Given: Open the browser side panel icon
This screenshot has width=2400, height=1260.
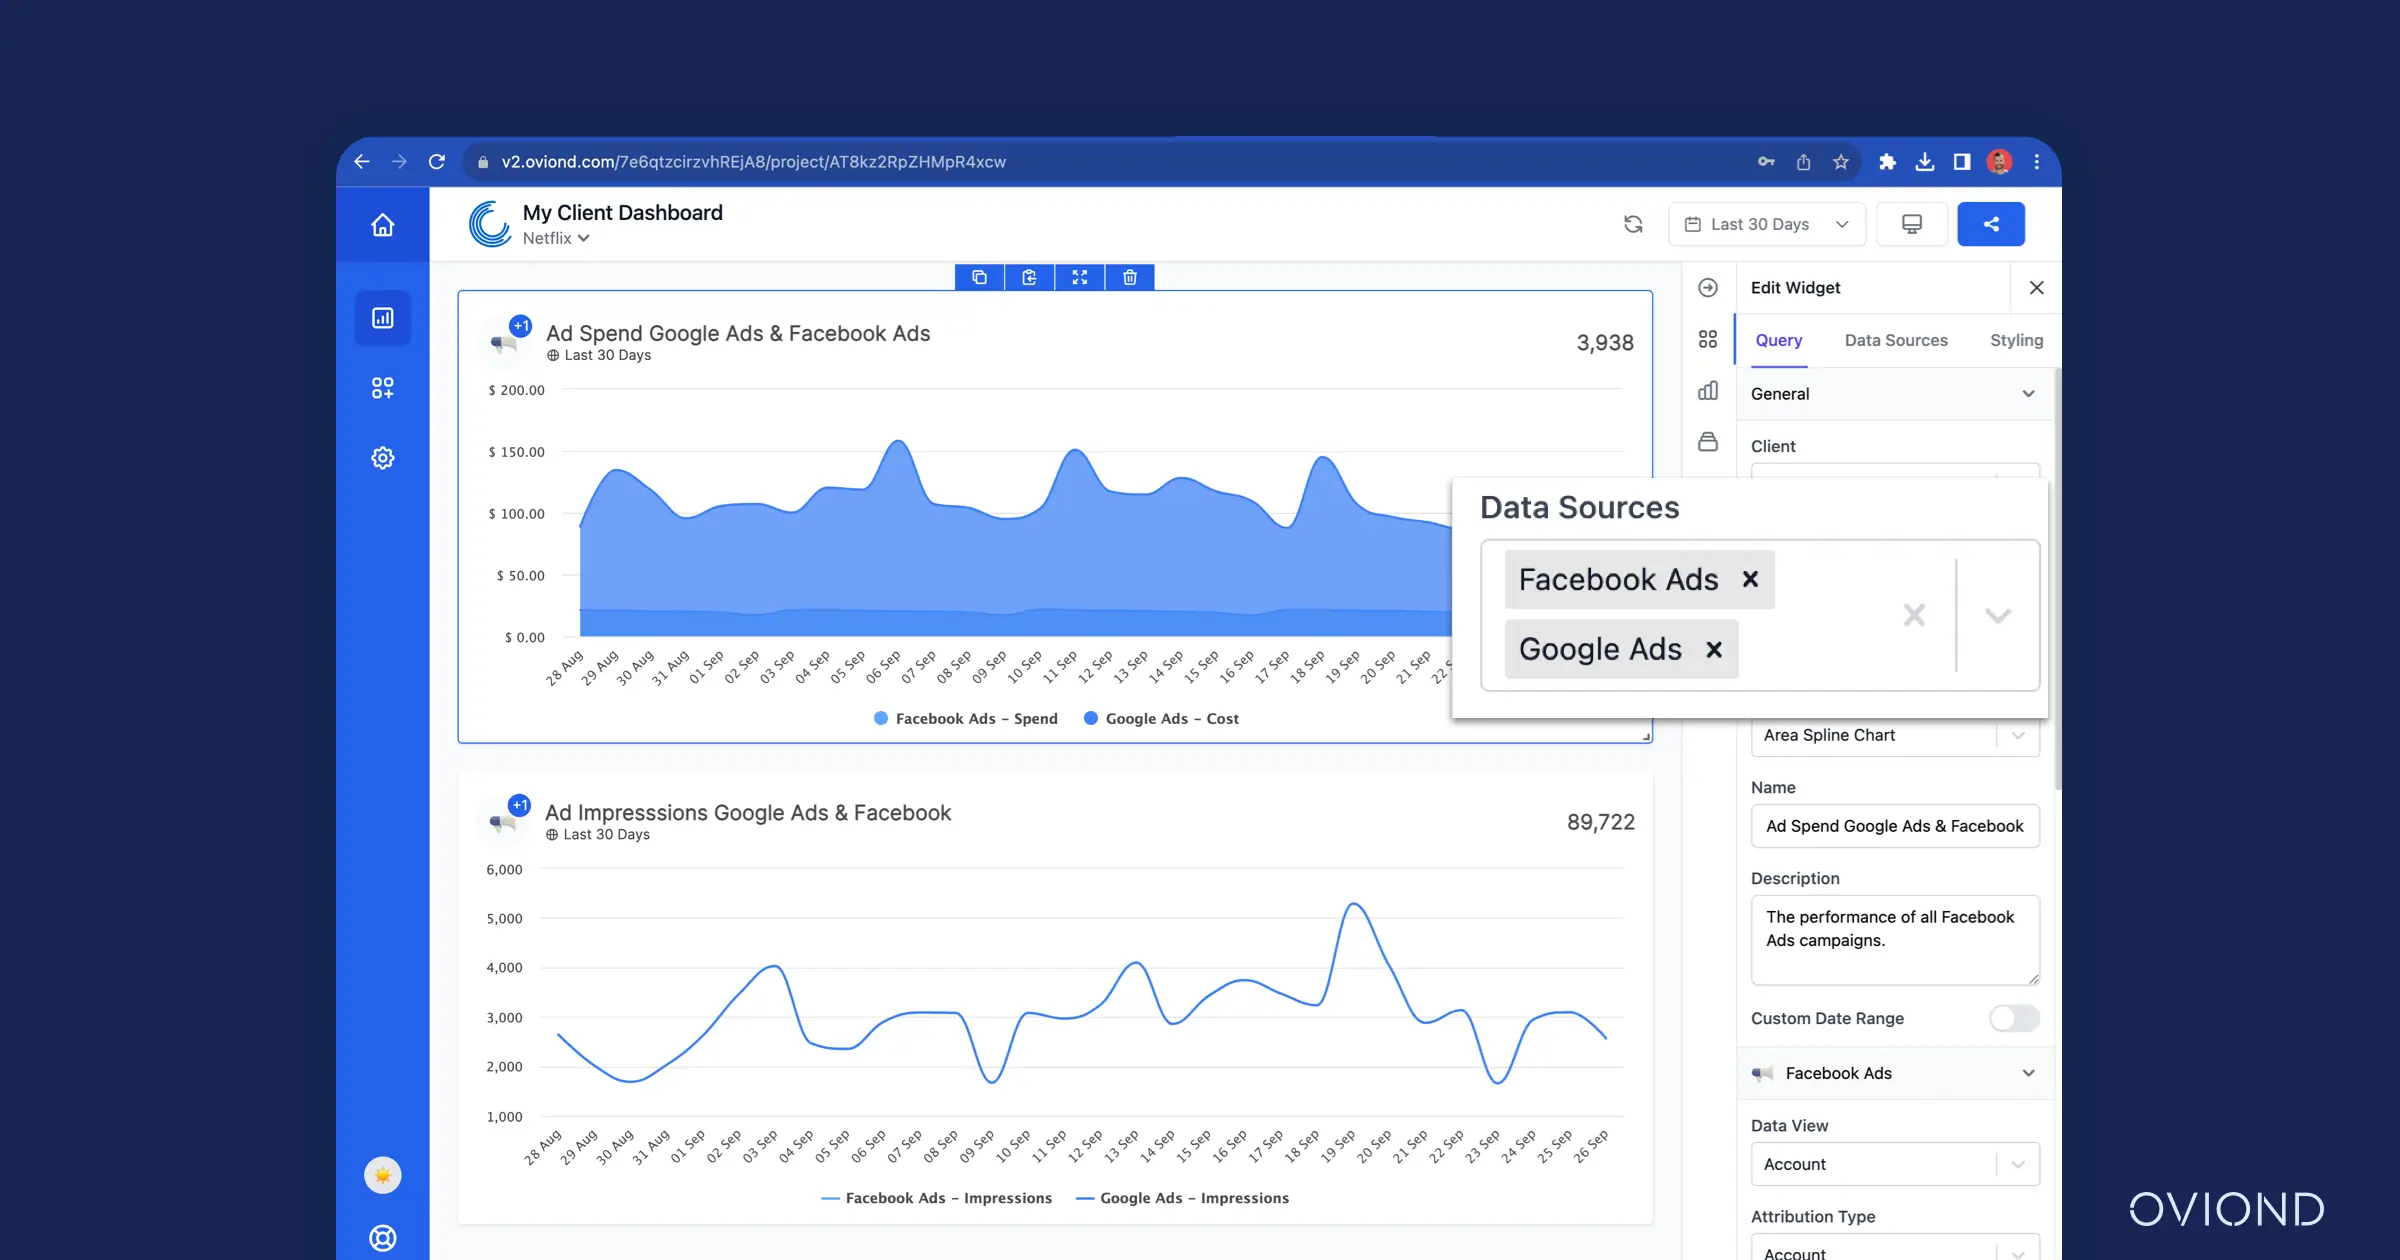Looking at the screenshot, I should (1962, 162).
